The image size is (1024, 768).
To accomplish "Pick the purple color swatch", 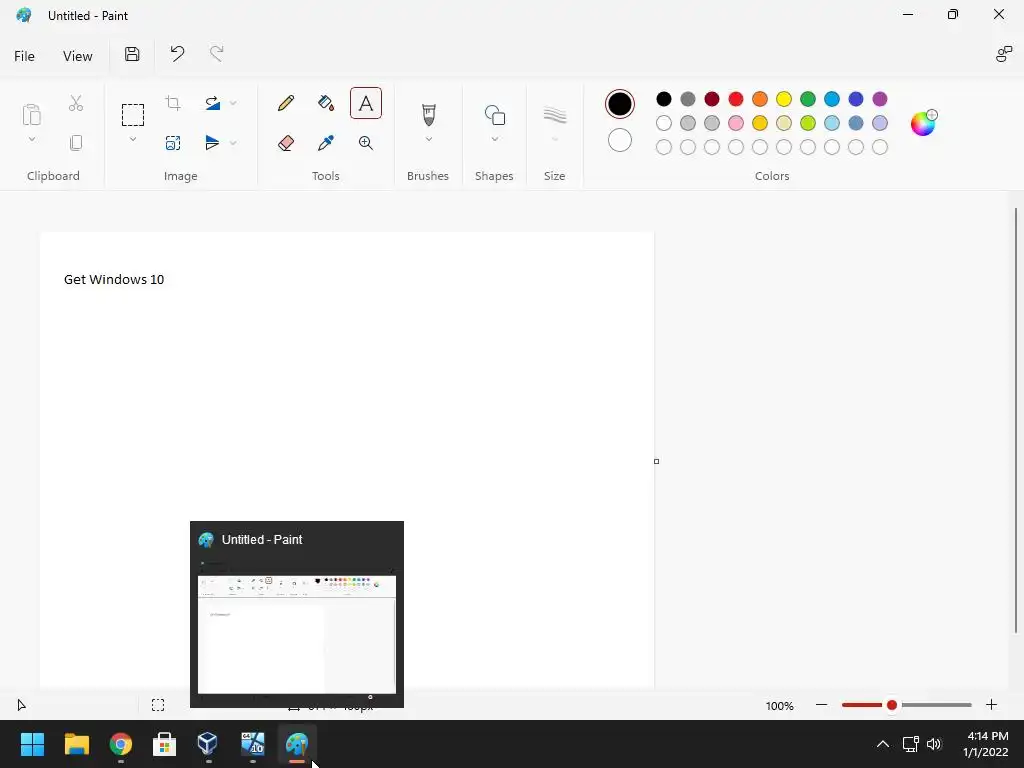I will pos(880,99).
